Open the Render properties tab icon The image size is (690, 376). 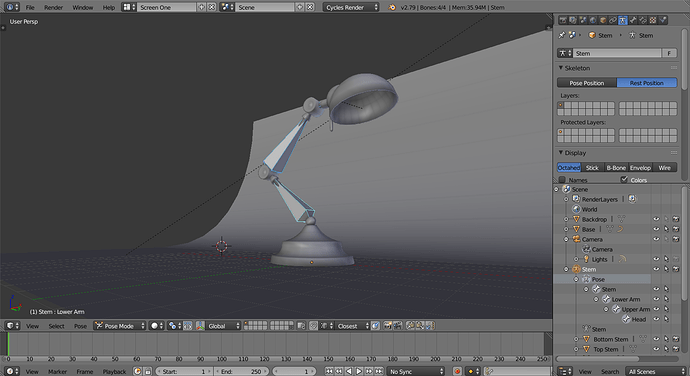click(x=563, y=20)
